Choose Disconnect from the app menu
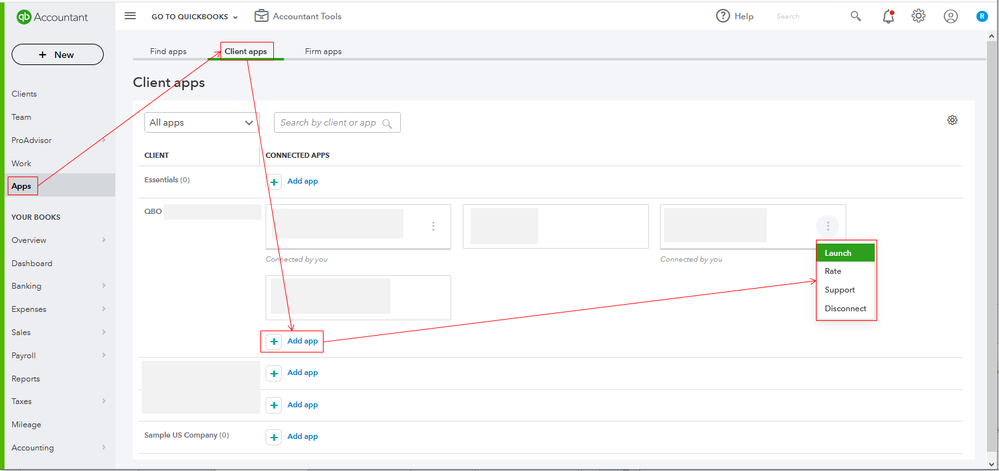This screenshot has height=471, width=999. click(x=846, y=308)
